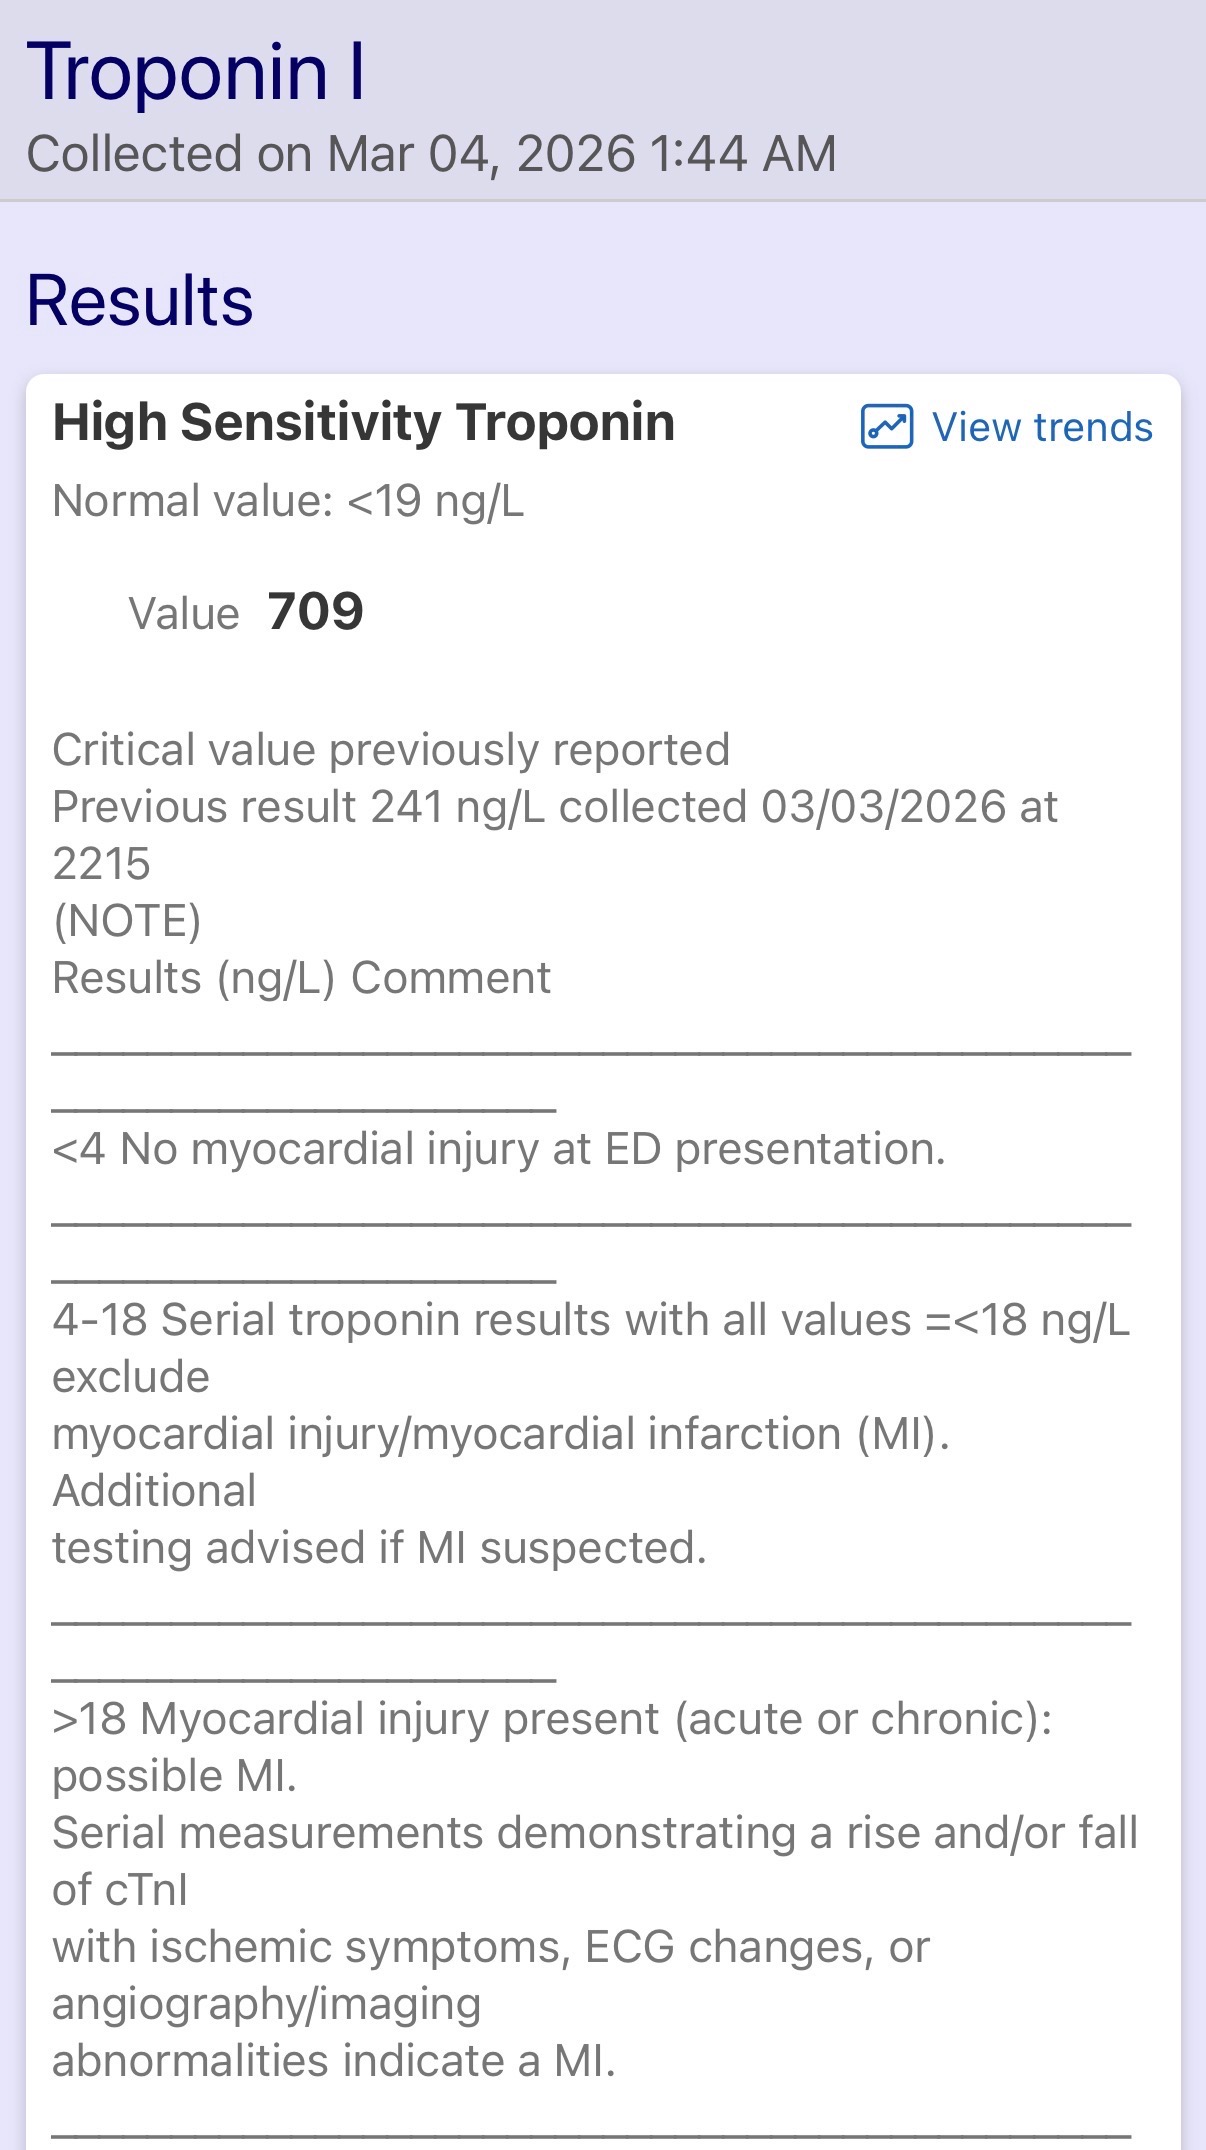1206x2150 pixels.
Task: Tap the 4-18 Serial troponin results line
Action: 590,1320
